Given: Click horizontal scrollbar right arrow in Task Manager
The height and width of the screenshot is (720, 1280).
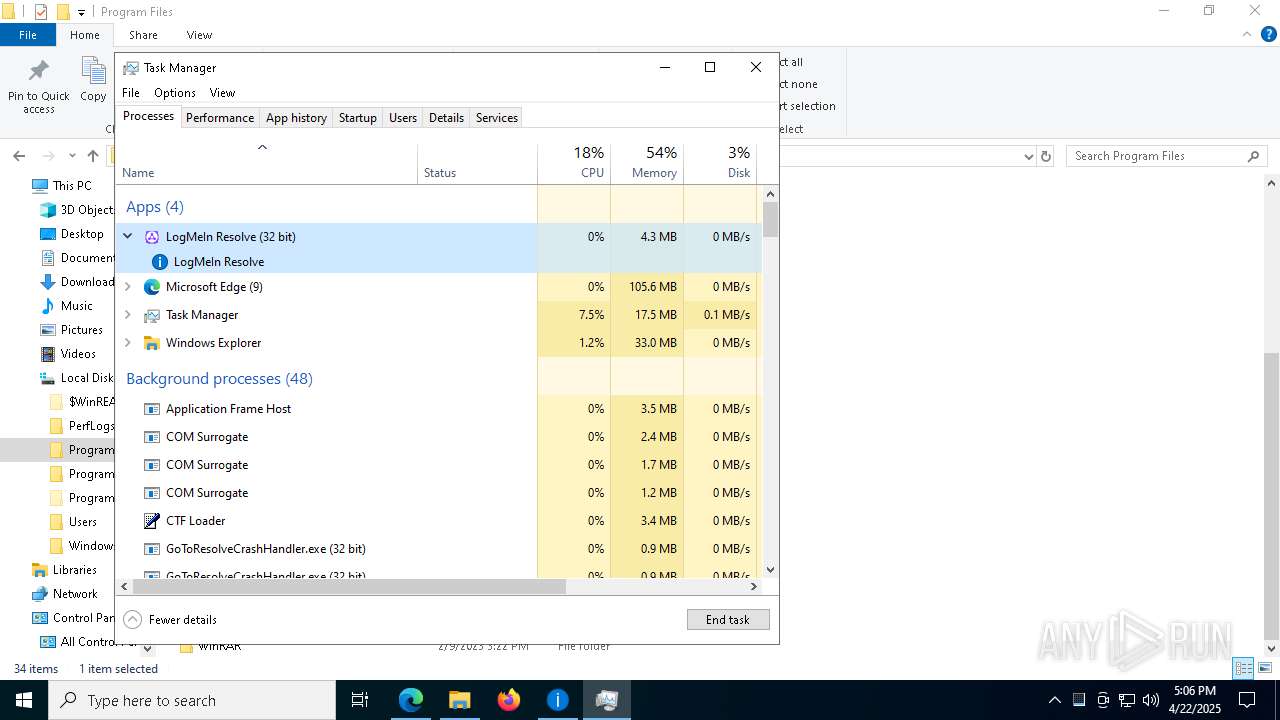Looking at the screenshot, I should [754, 587].
